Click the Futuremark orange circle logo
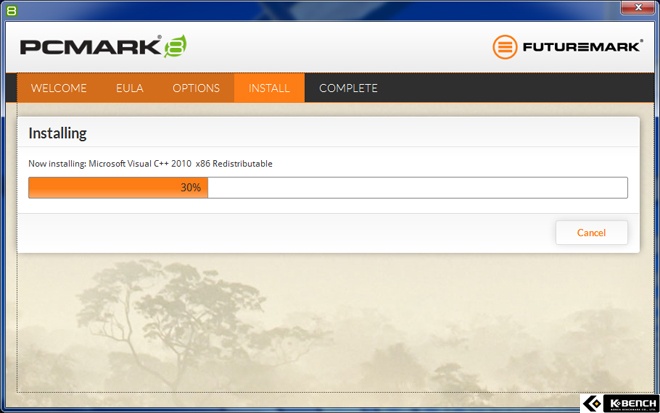Viewport: 660px width, 413px height. point(505,47)
